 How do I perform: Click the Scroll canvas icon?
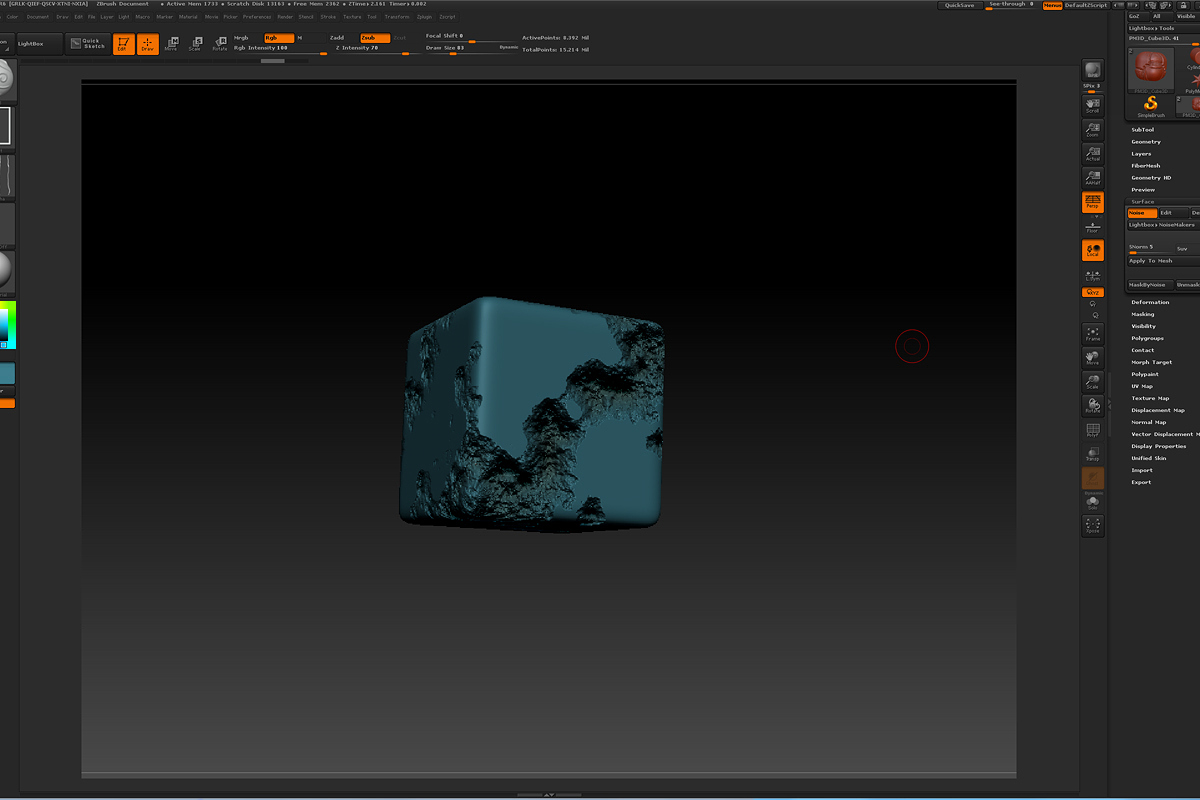coord(1092,105)
